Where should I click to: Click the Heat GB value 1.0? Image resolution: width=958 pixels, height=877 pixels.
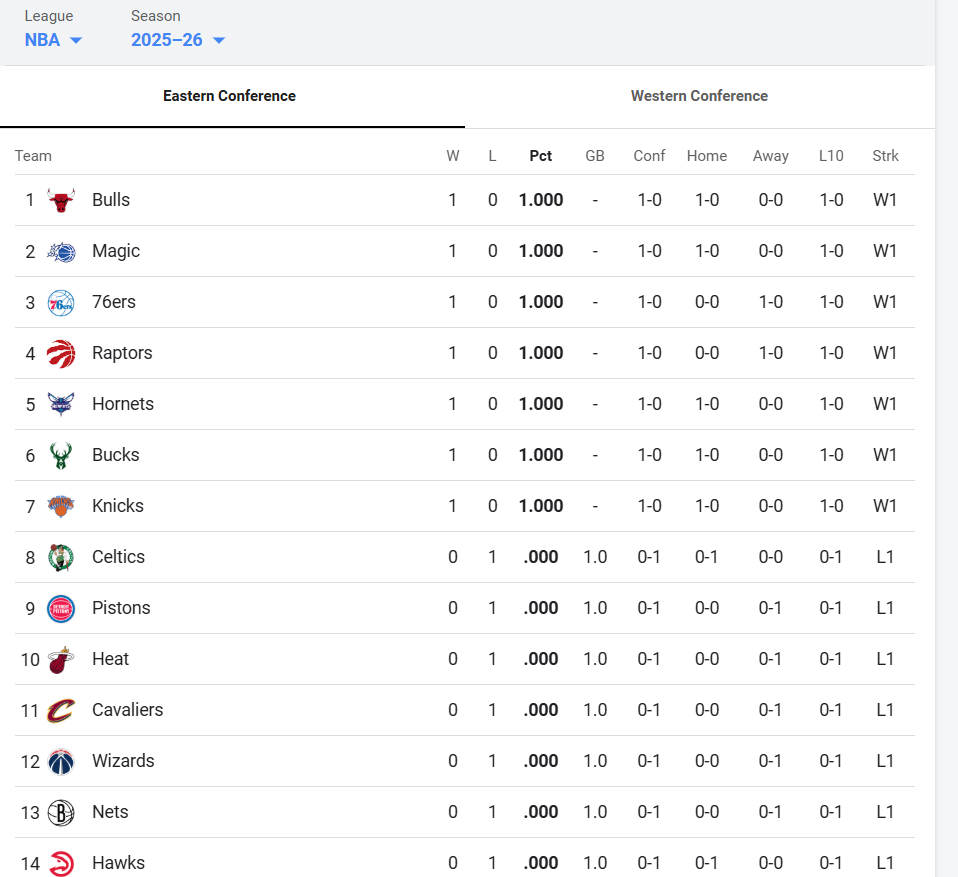tap(595, 659)
